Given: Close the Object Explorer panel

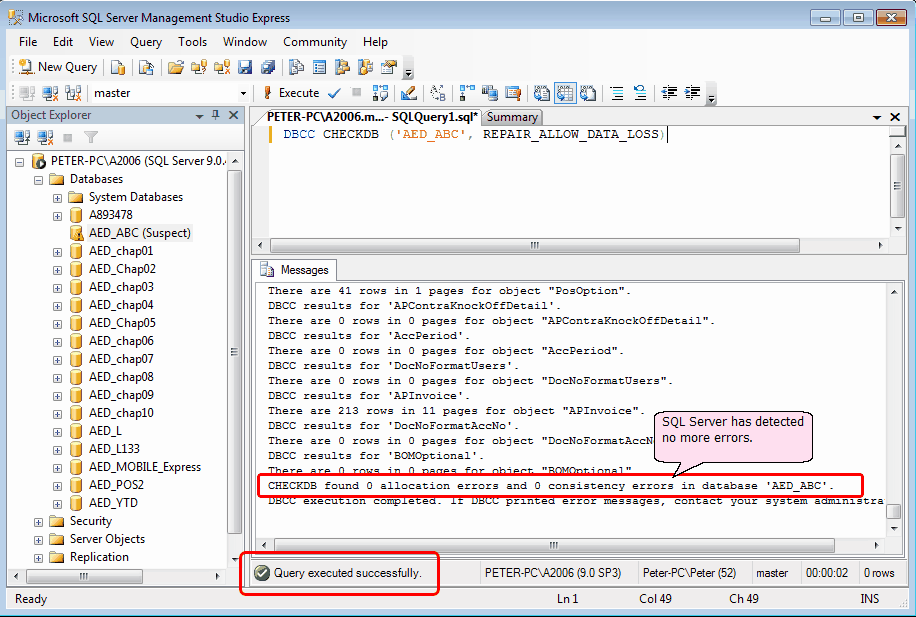Looking at the screenshot, I should pos(234,115).
